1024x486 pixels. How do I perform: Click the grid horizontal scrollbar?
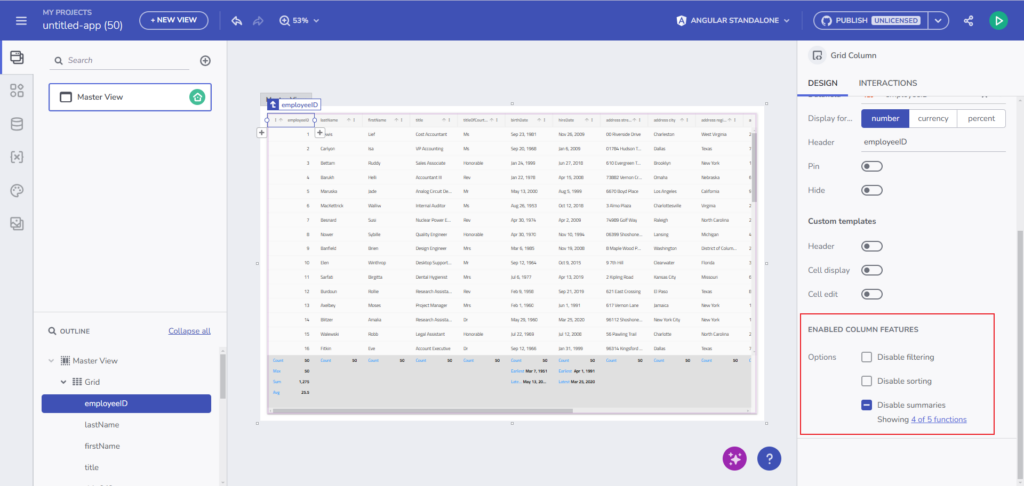(x=423, y=411)
